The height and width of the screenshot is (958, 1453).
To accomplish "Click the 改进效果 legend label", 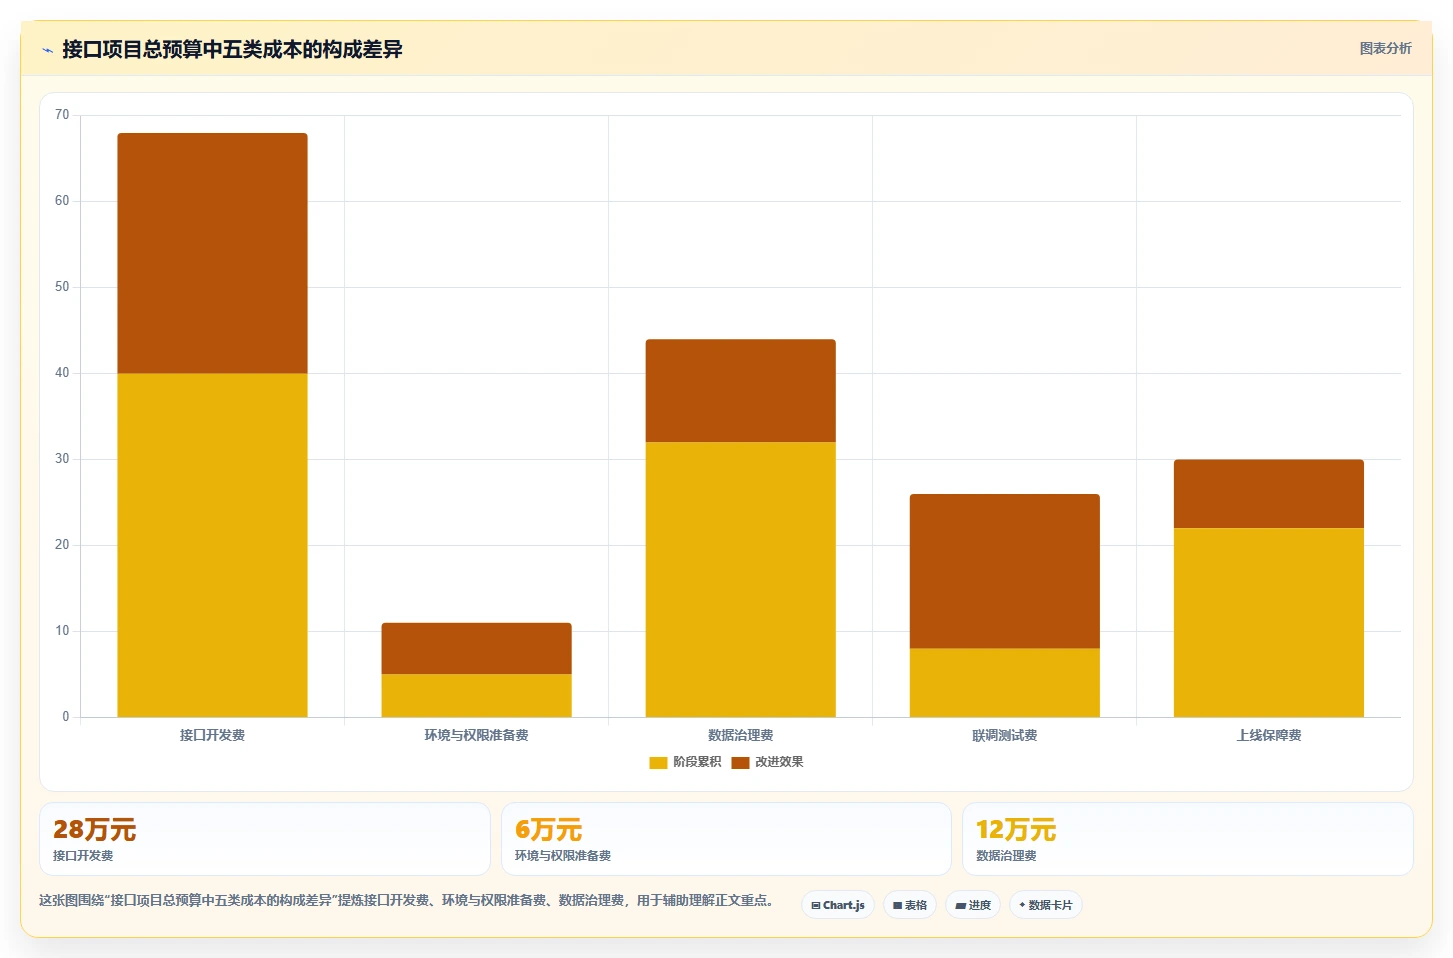I will point(779,762).
